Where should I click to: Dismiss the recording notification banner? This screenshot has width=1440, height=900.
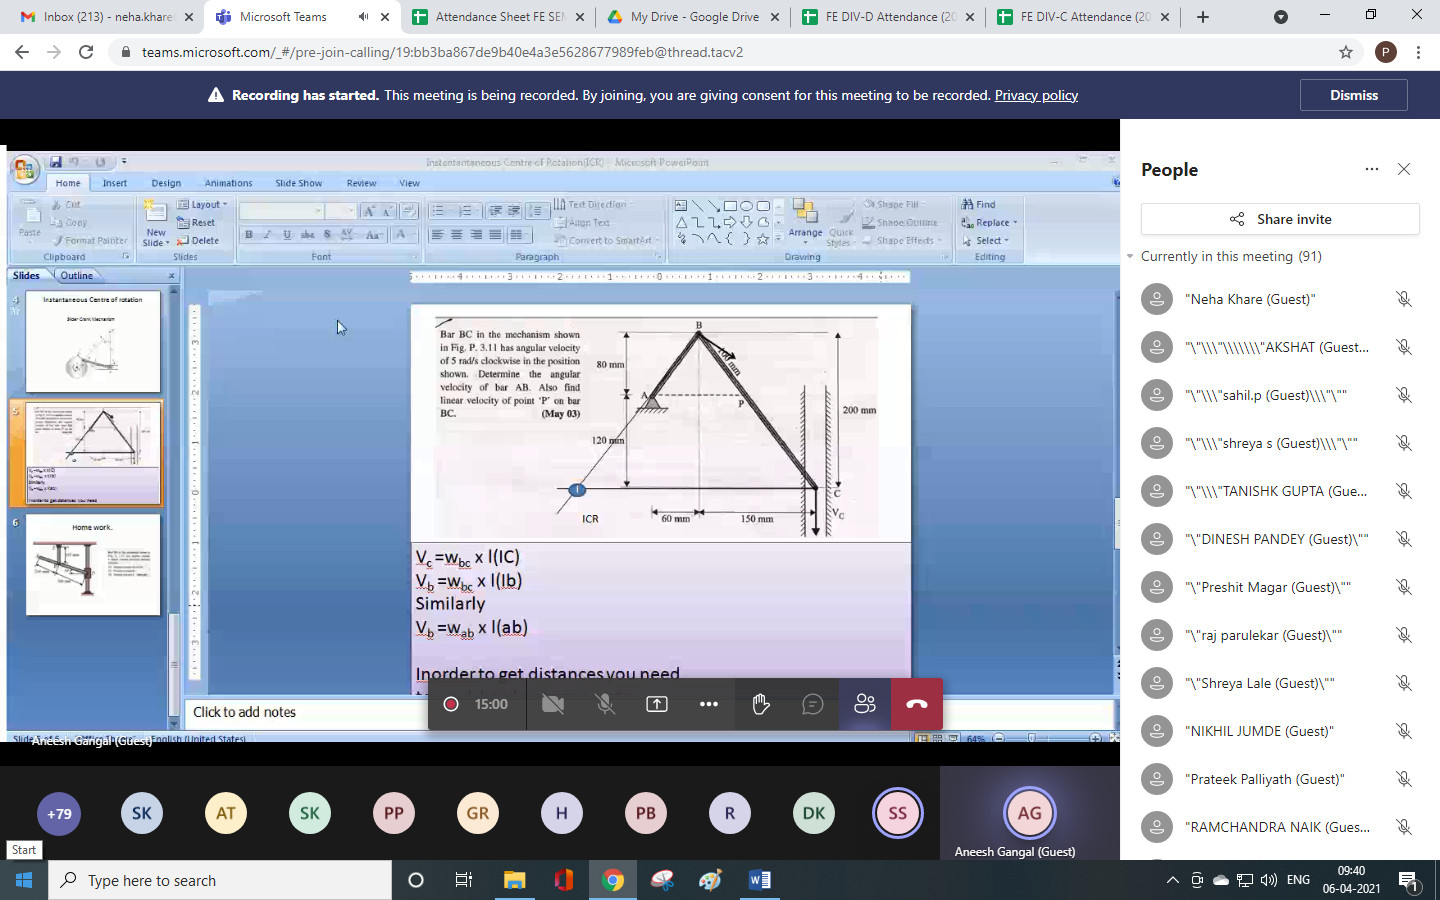click(1353, 95)
